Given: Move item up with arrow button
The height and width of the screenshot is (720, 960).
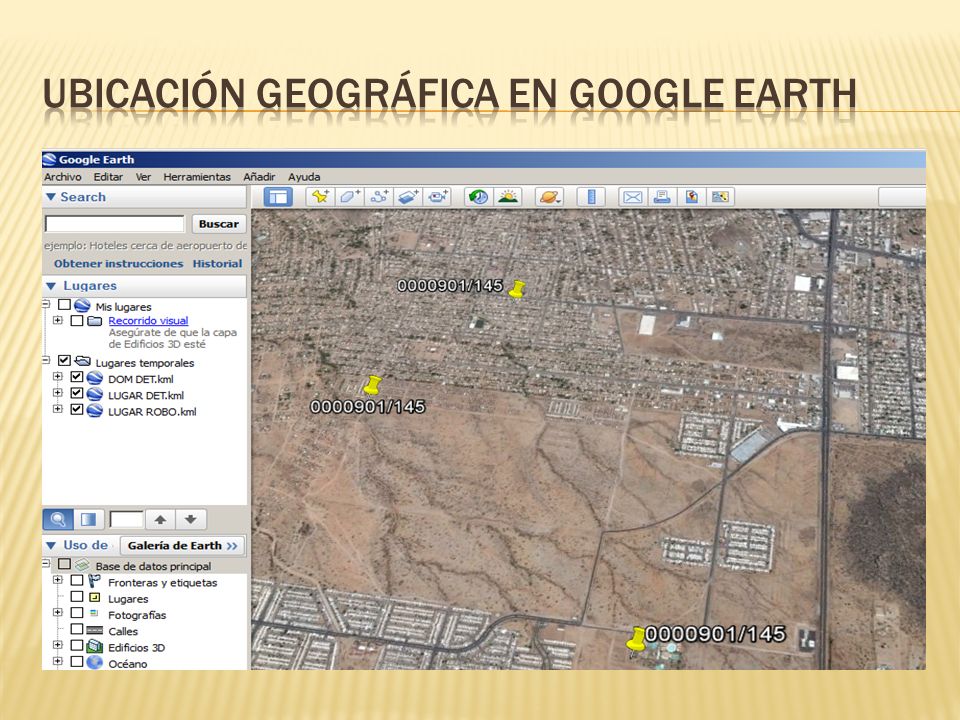Looking at the screenshot, I should [160, 520].
